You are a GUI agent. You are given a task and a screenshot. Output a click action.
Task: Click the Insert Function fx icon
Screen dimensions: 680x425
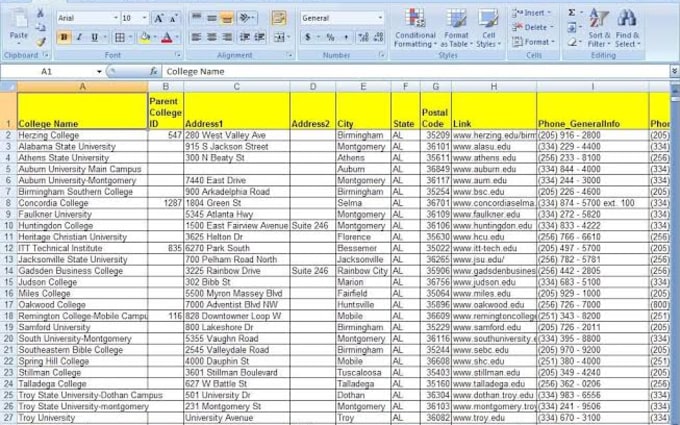[153, 72]
